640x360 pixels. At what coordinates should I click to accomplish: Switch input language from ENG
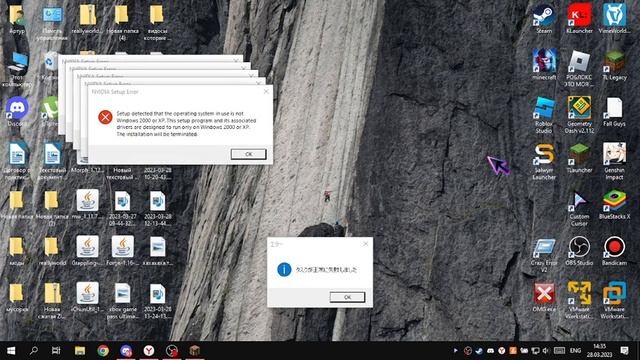[x=575, y=350]
